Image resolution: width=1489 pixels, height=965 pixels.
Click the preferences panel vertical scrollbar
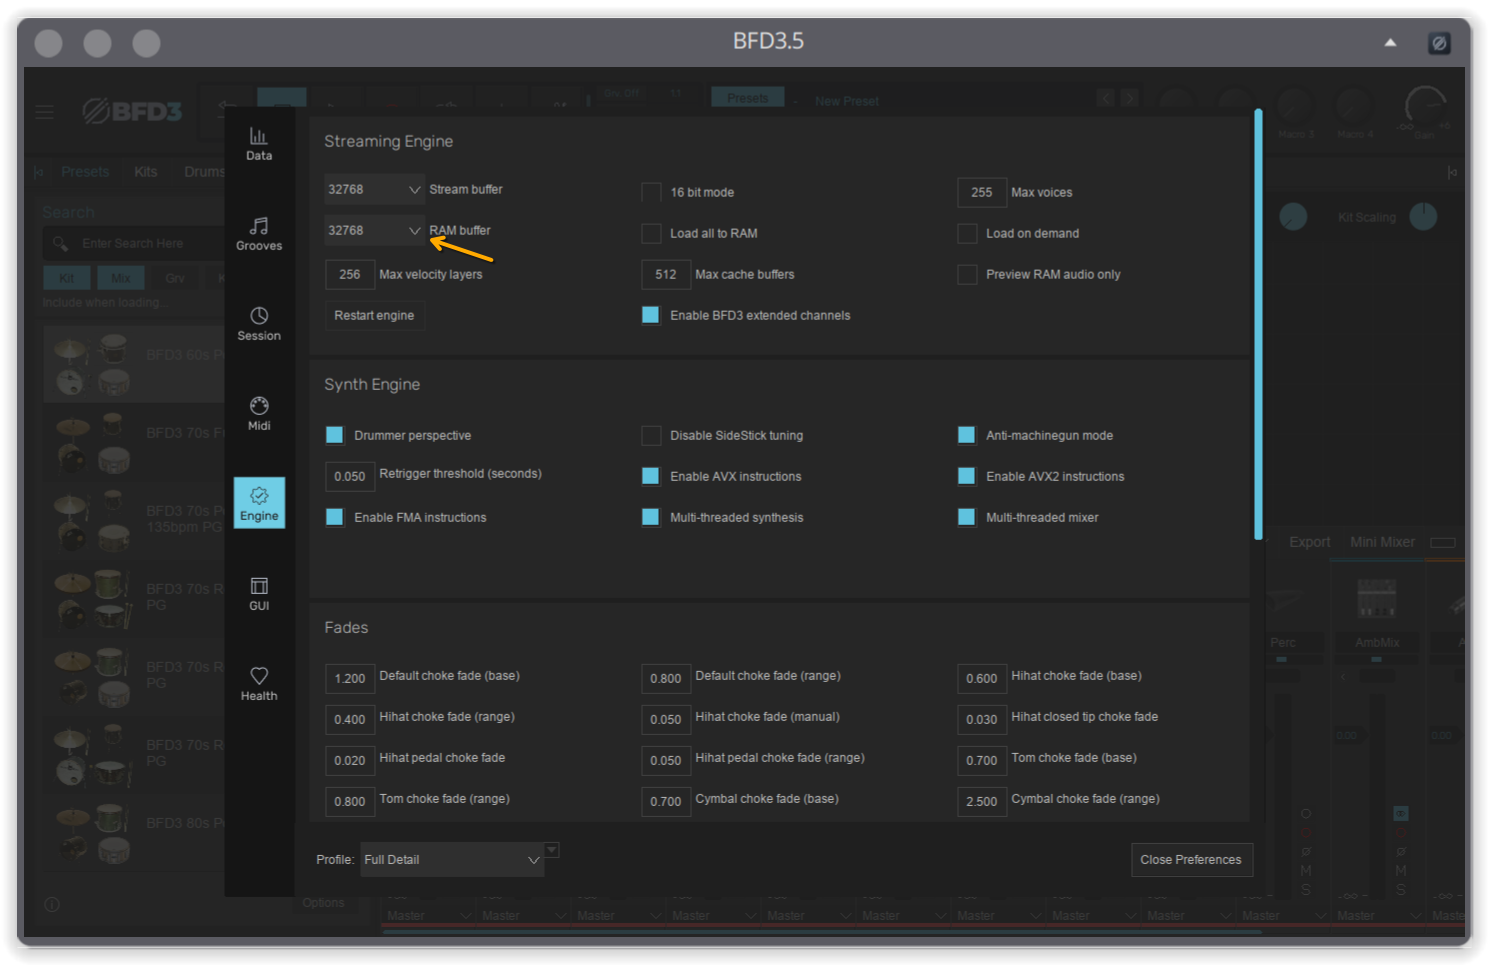[1258, 325]
